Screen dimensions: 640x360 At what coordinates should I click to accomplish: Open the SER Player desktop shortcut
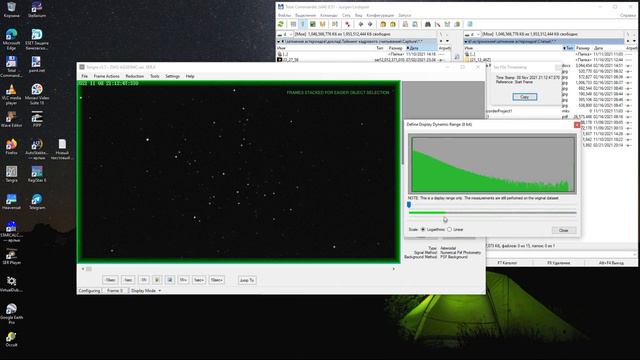pos(11,257)
